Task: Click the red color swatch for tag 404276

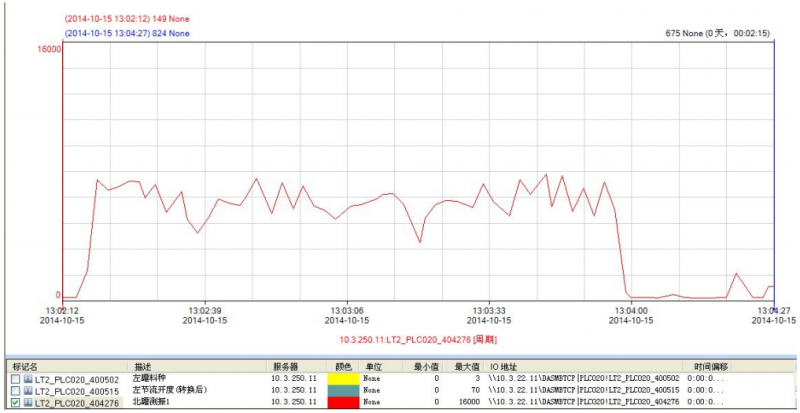Action: (340, 402)
